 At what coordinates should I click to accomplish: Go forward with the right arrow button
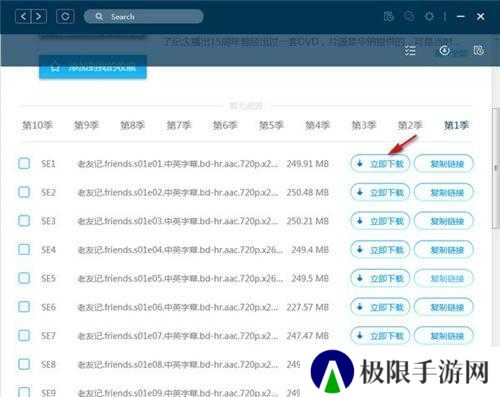click(39, 16)
